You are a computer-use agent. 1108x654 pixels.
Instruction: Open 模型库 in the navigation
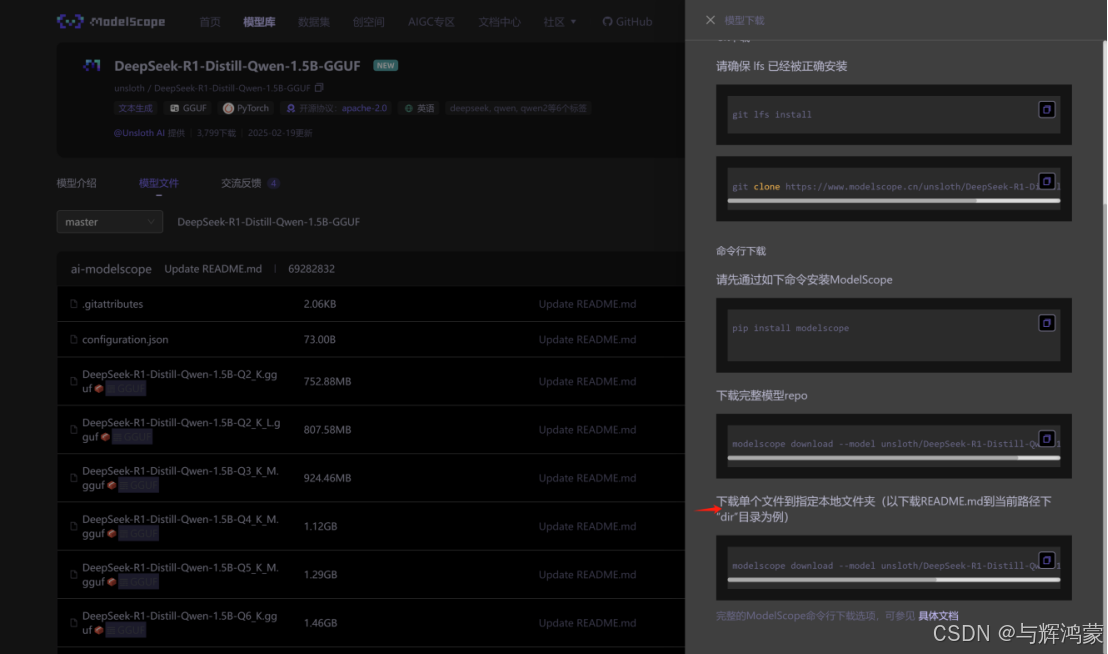point(259,22)
